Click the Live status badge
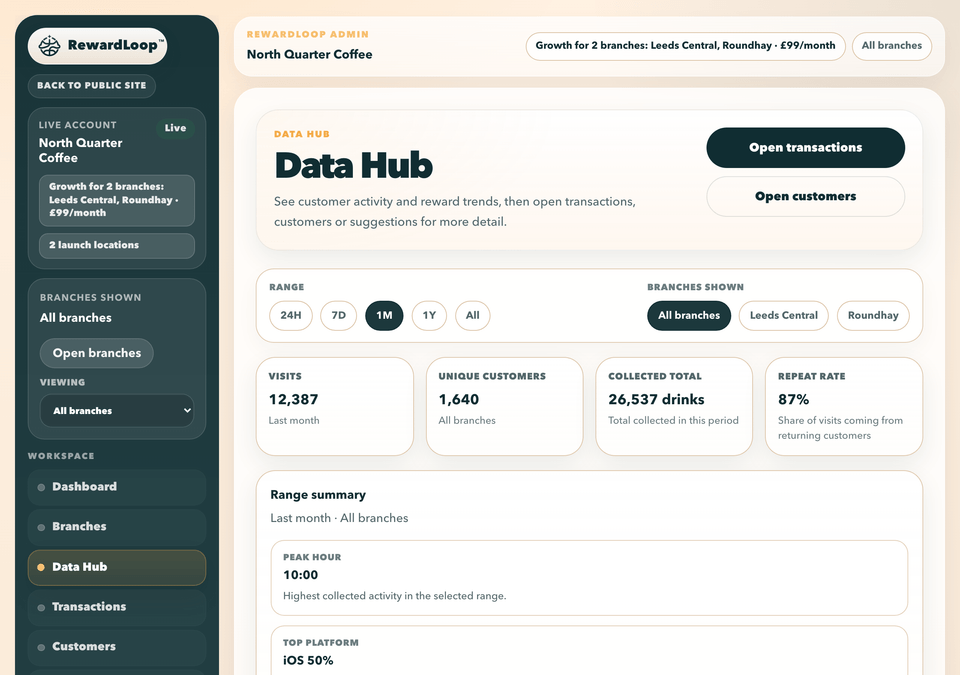 (175, 128)
